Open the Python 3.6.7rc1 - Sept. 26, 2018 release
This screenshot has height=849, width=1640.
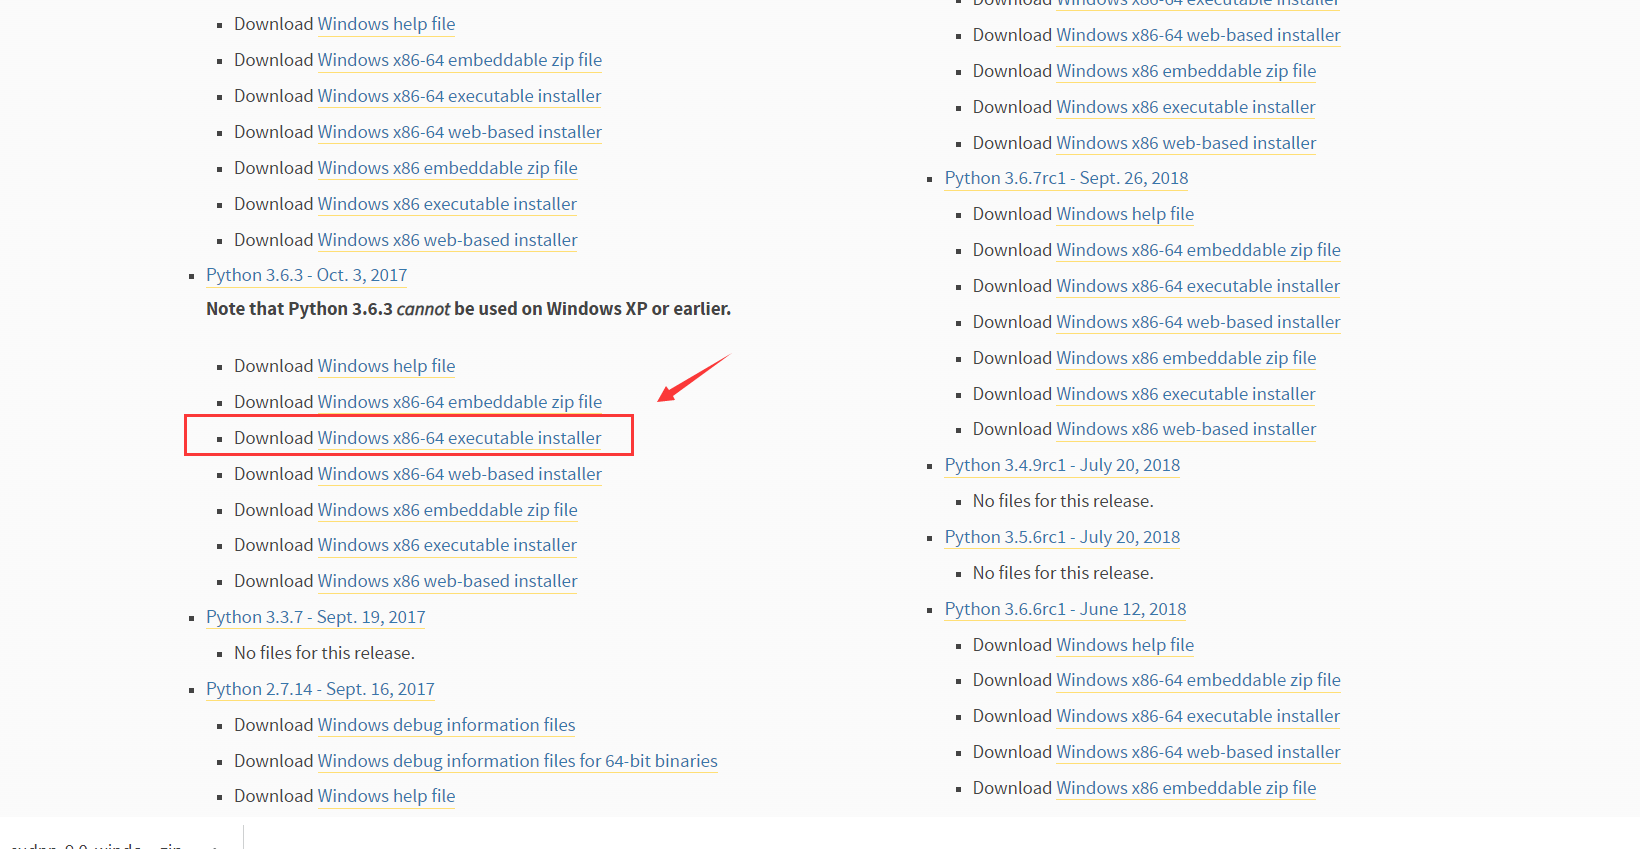tap(1067, 178)
